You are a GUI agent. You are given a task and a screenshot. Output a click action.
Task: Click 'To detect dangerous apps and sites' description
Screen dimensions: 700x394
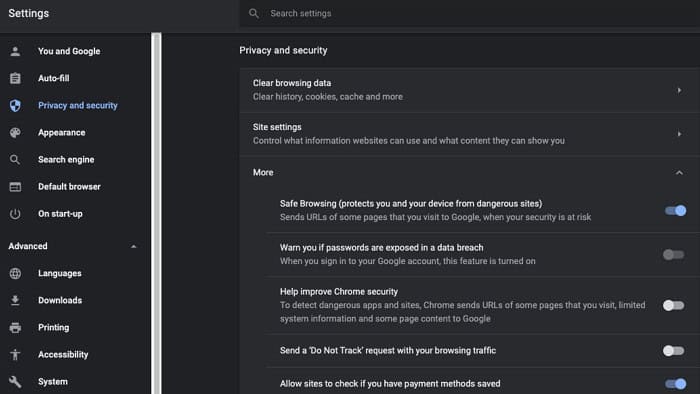click(462, 312)
